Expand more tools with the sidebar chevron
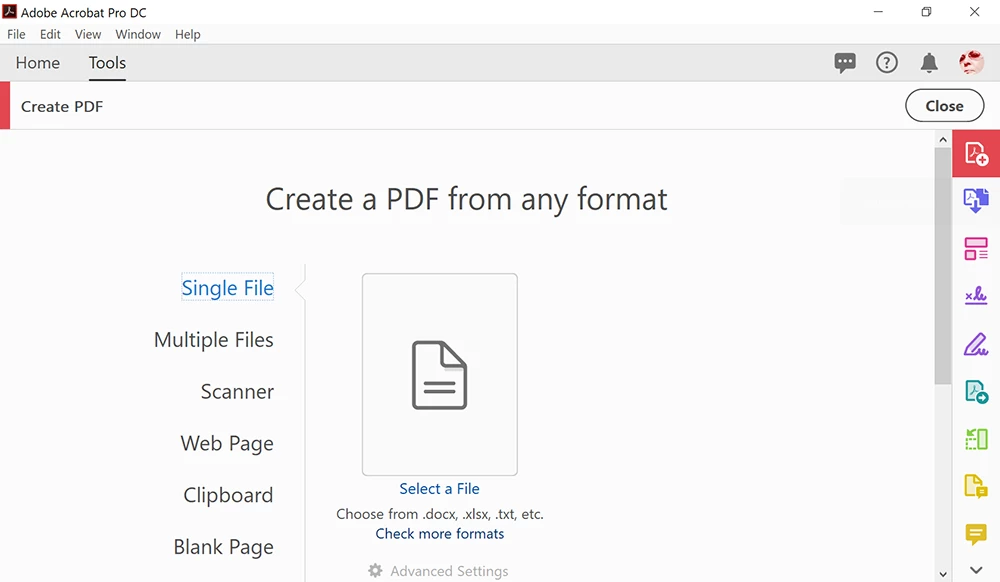This screenshot has height=582, width=1000. [x=976, y=570]
